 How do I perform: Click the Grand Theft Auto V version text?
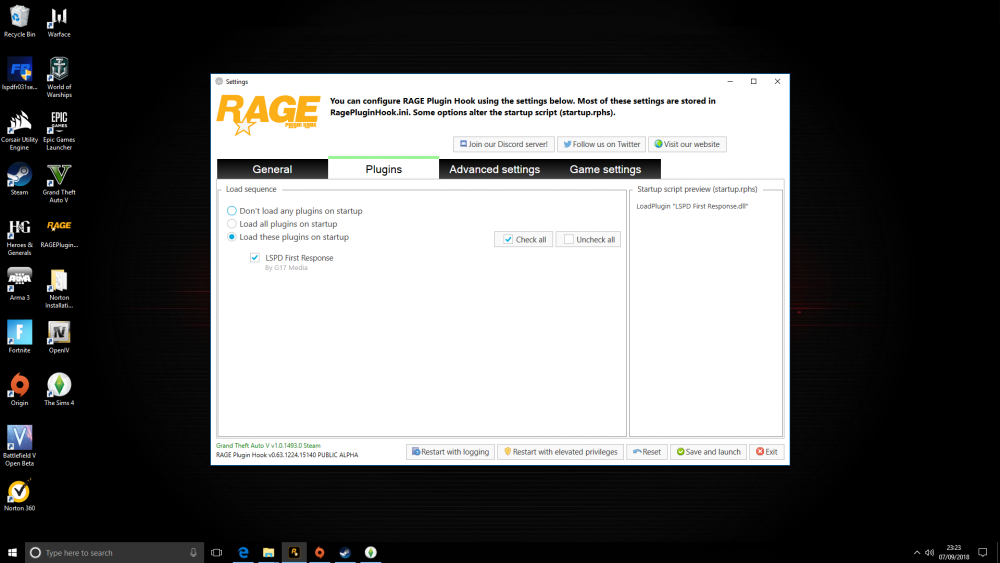268,446
